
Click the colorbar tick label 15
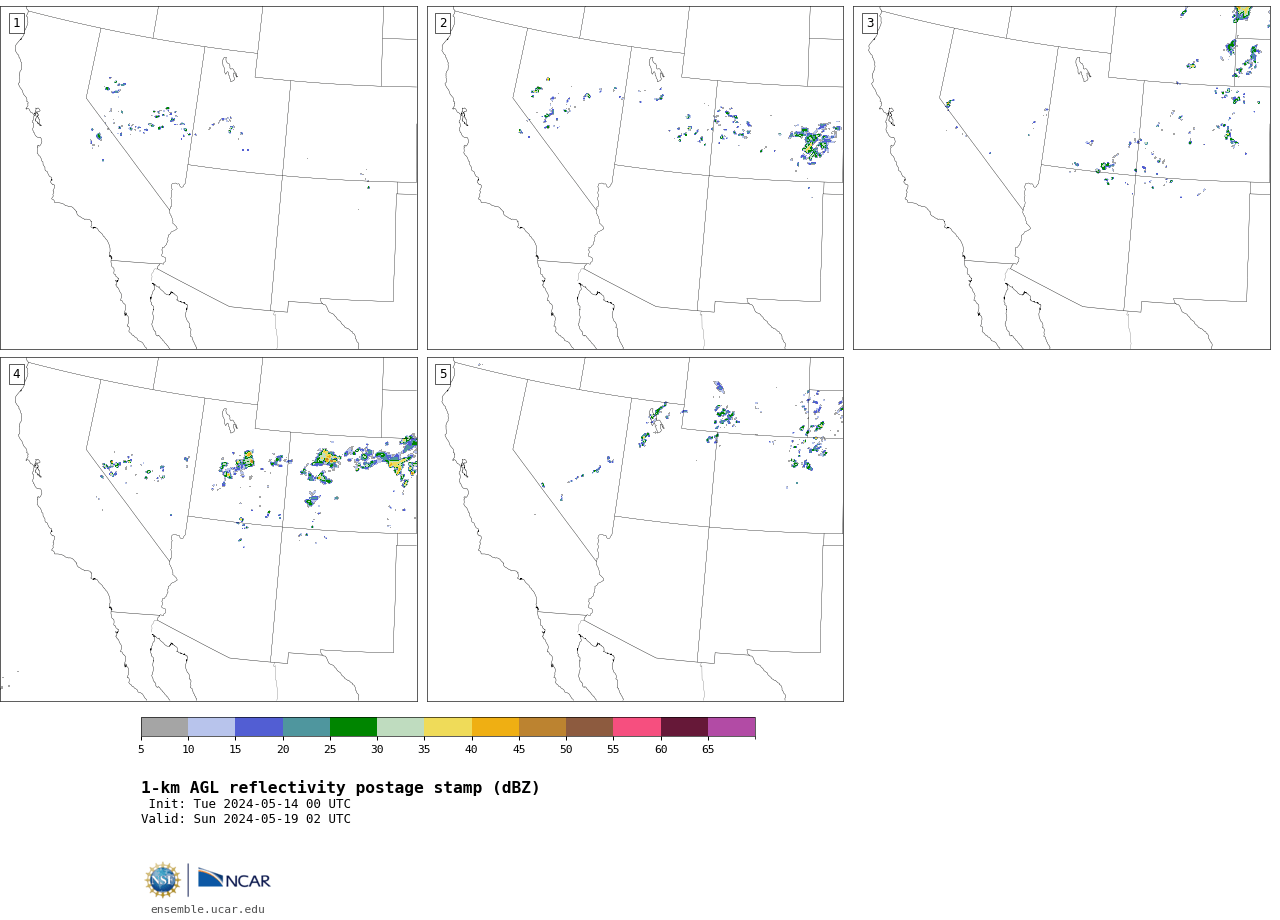point(235,749)
